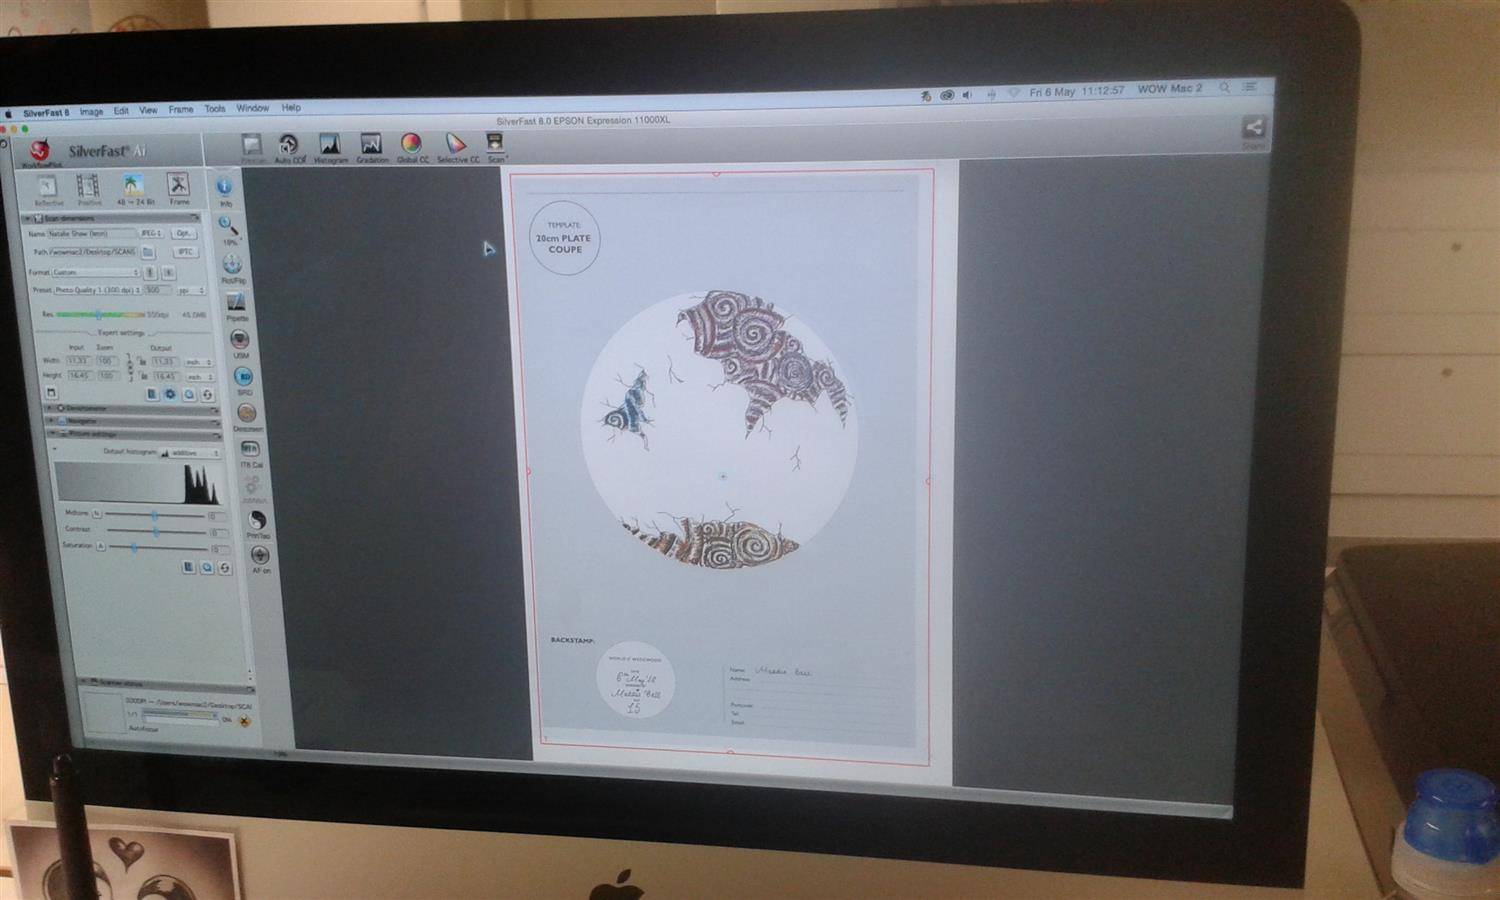Click the IPTC button
The image size is (1500, 900).
[185, 252]
